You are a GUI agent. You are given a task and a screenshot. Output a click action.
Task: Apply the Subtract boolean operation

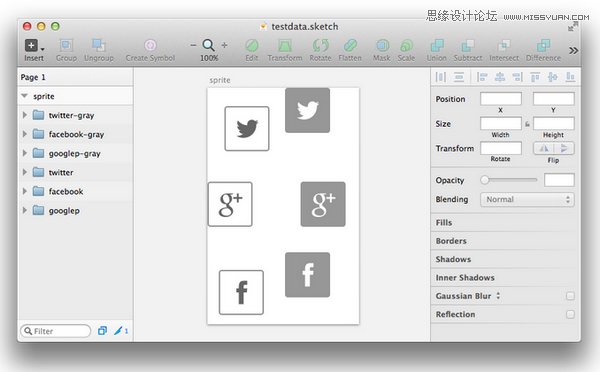[468, 46]
